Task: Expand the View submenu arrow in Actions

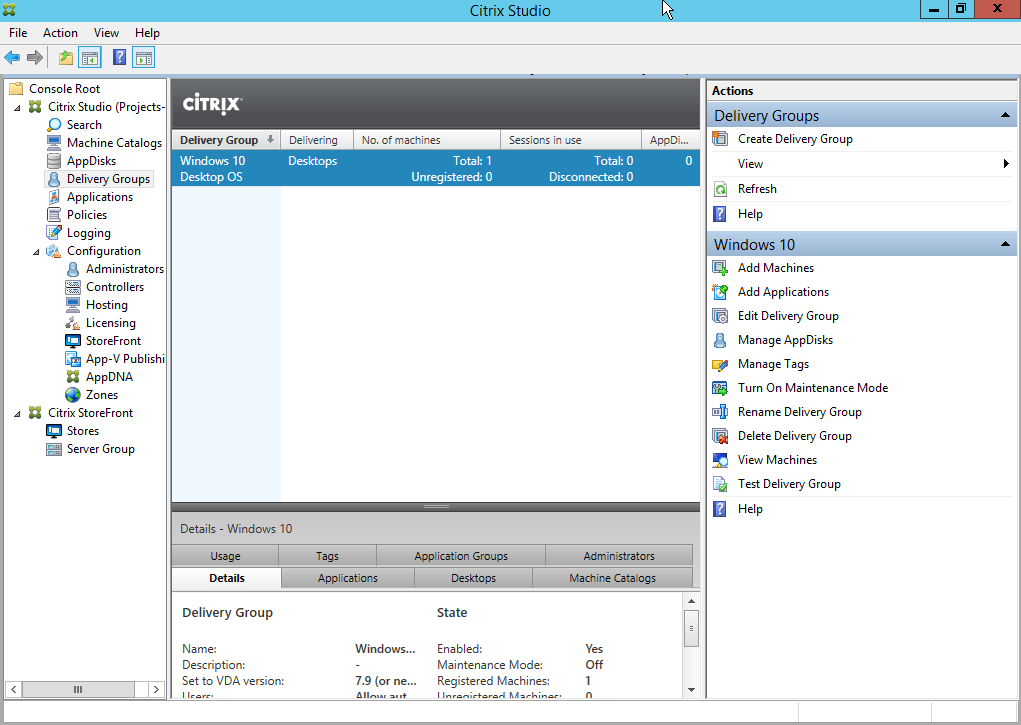Action: pyautogui.click(x=1006, y=163)
